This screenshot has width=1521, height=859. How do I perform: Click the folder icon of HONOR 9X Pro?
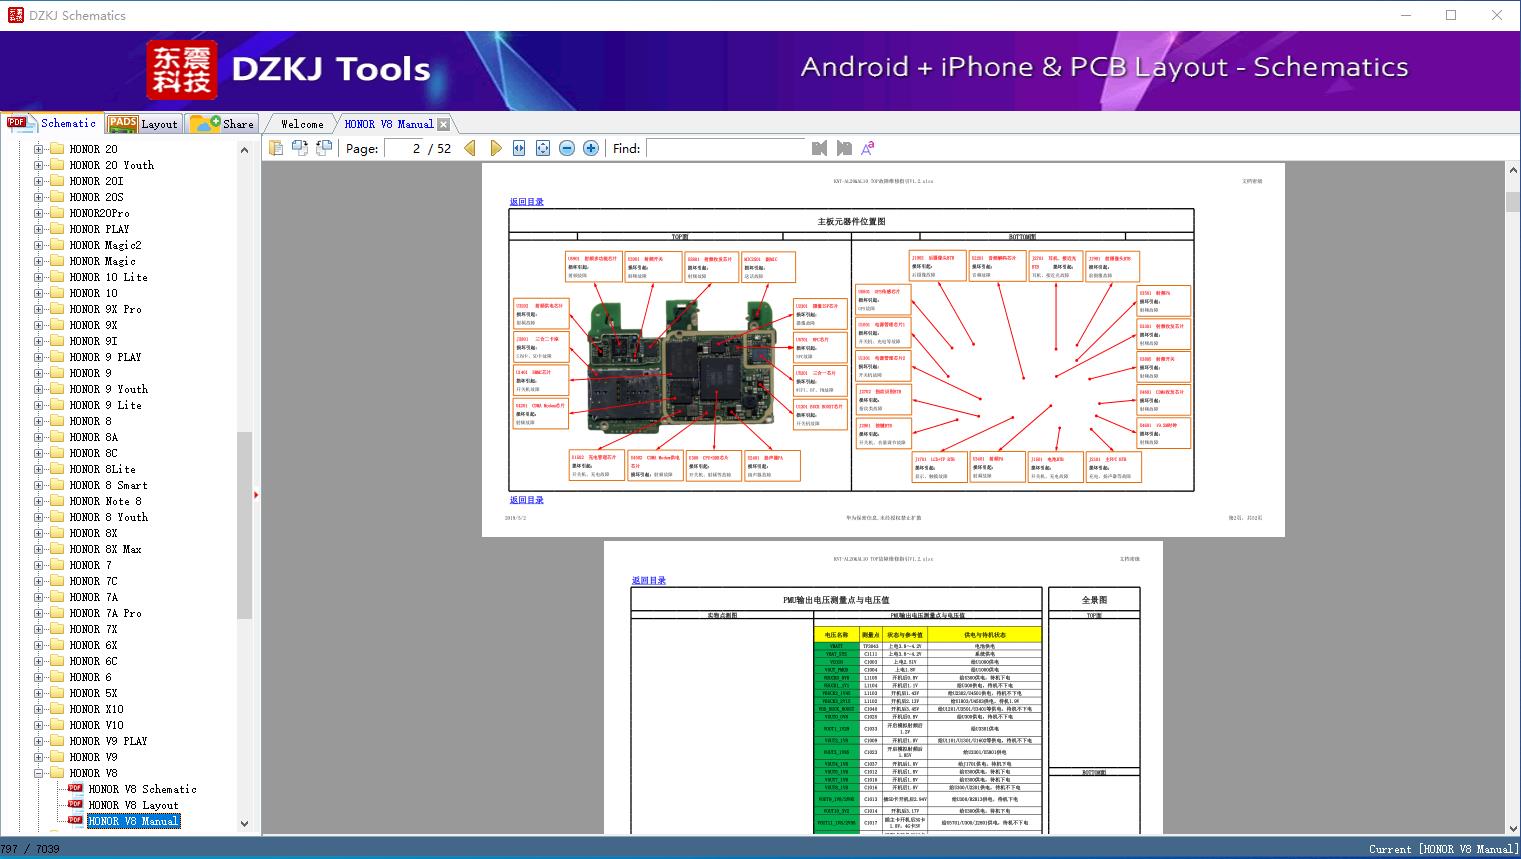pyautogui.click(x=57, y=309)
